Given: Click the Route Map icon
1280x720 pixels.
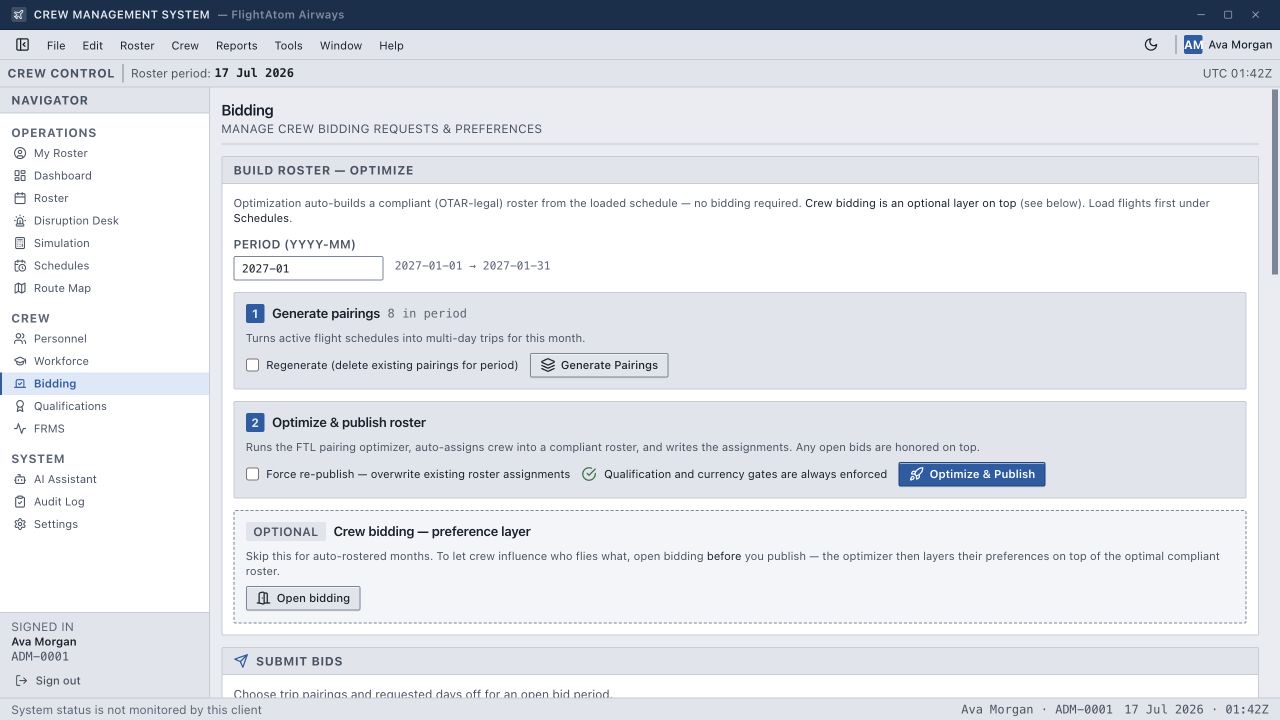Looking at the screenshot, I should pos(20,288).
